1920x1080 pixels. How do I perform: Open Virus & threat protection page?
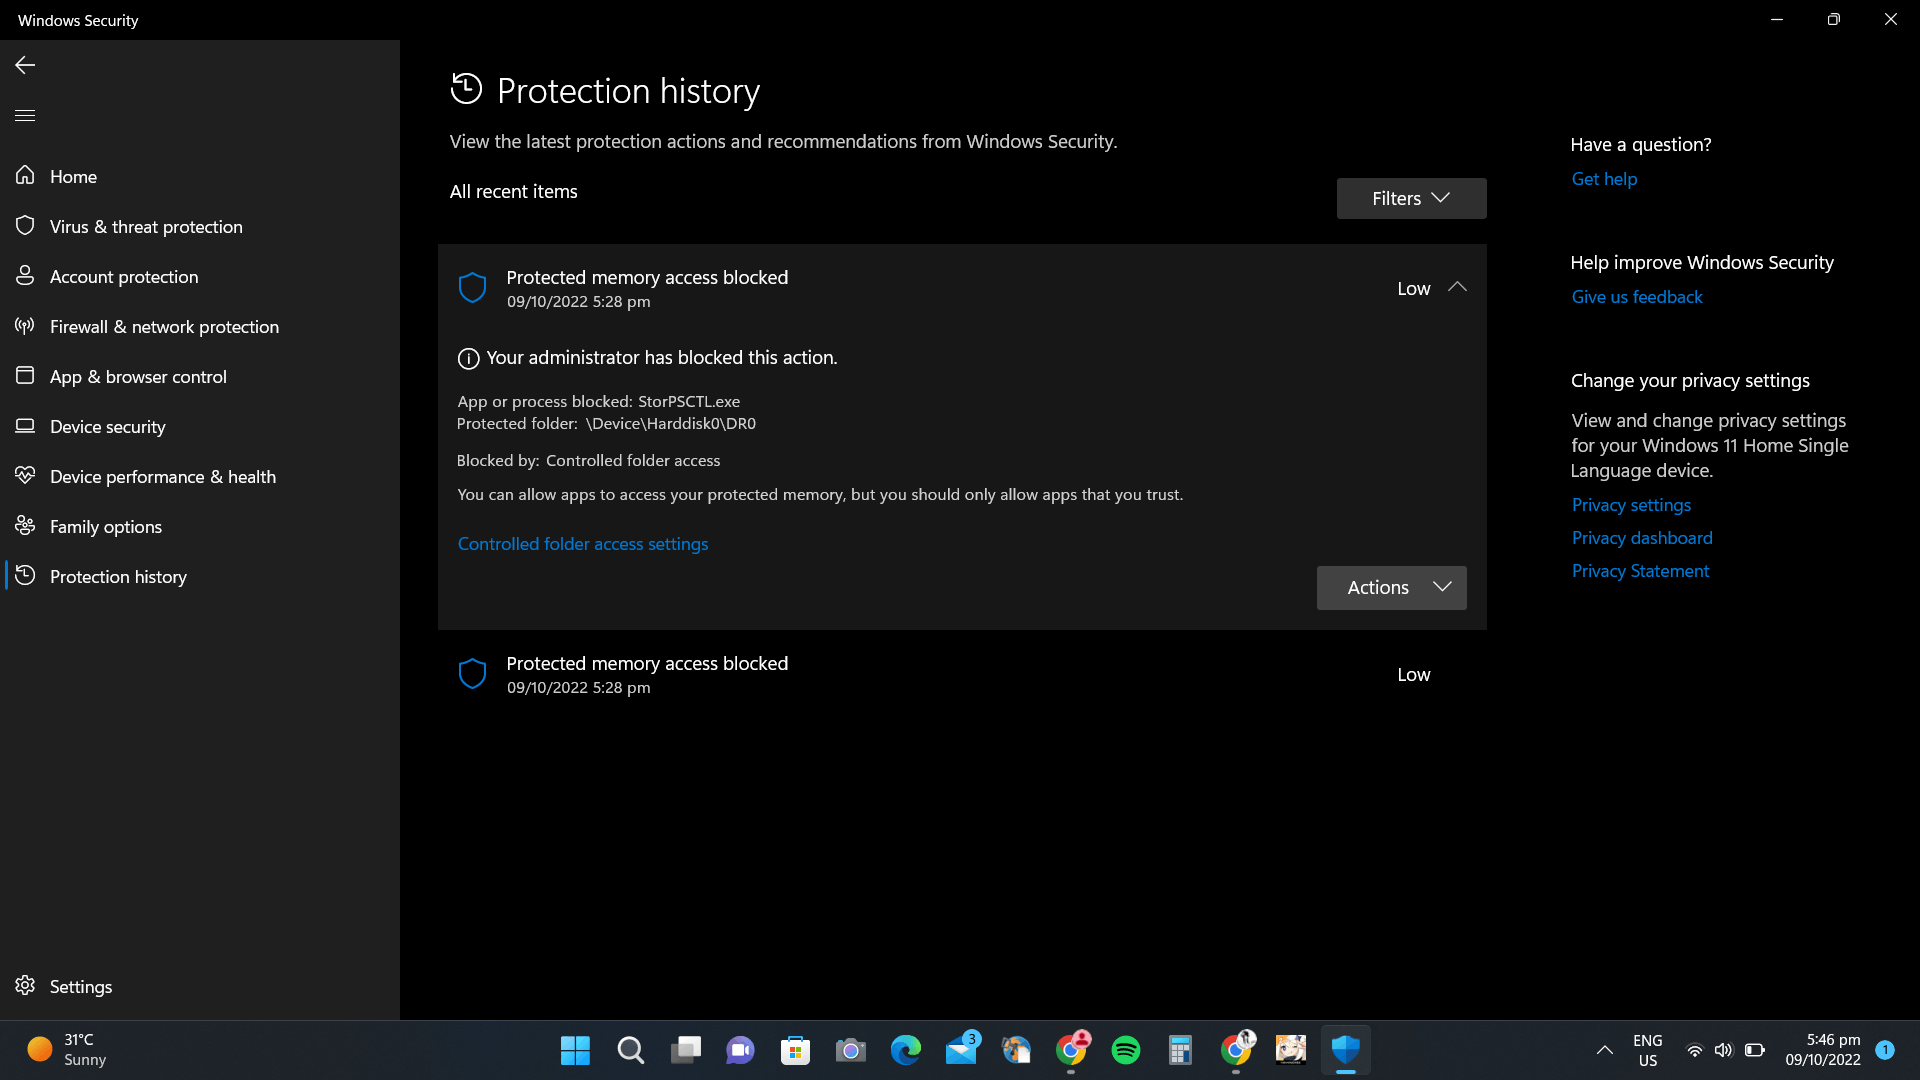pyautogui.click(x=146, y=227)
